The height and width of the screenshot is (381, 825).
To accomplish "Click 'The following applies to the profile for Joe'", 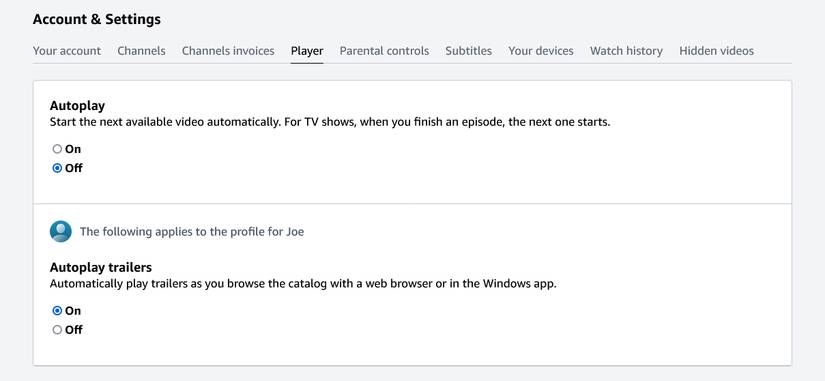I will (192, 232).
